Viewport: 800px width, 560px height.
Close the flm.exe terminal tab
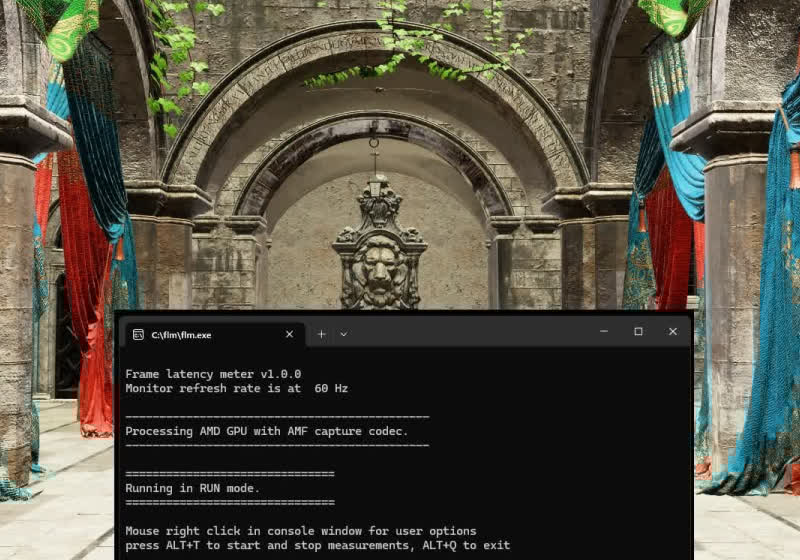(x=289, y=334)
